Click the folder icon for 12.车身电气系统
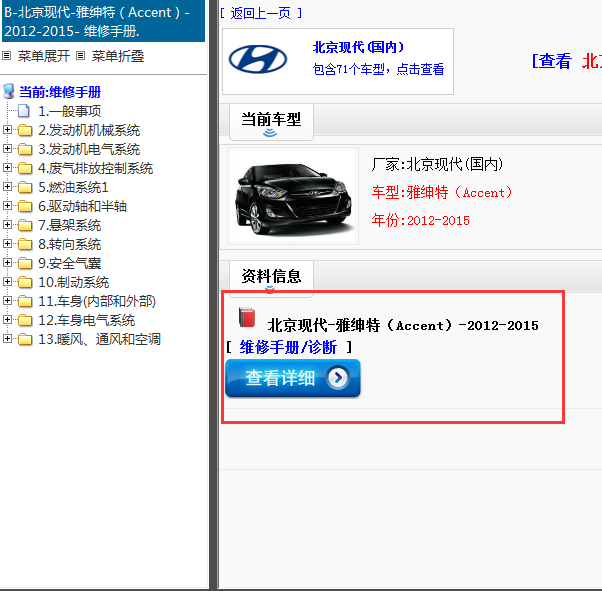Viewport: 602px width, 591px height. pyautogui.click(x=25, y=320)
